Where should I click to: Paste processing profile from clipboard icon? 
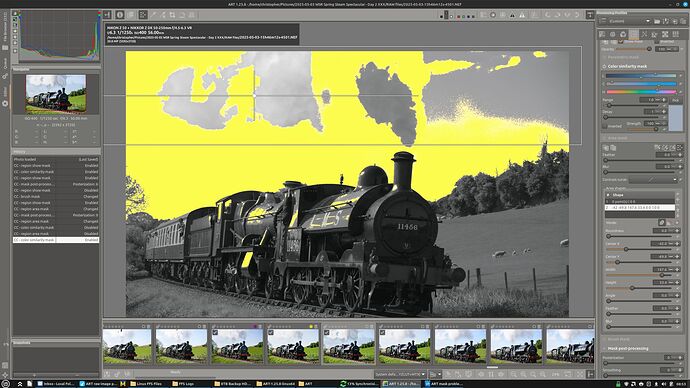[x=683, y=21]
